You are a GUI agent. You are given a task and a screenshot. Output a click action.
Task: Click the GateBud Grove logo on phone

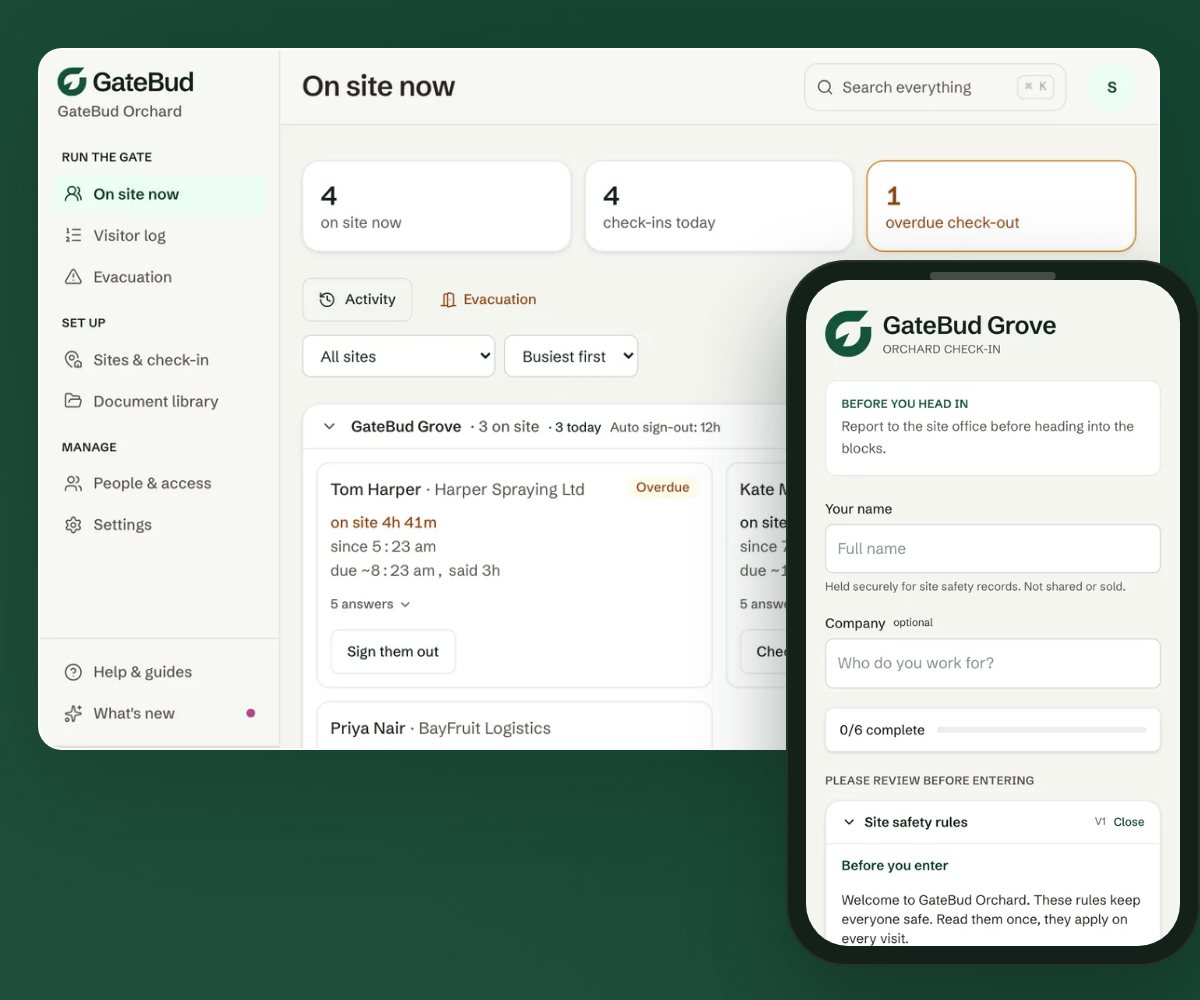(x=848, y=333)
